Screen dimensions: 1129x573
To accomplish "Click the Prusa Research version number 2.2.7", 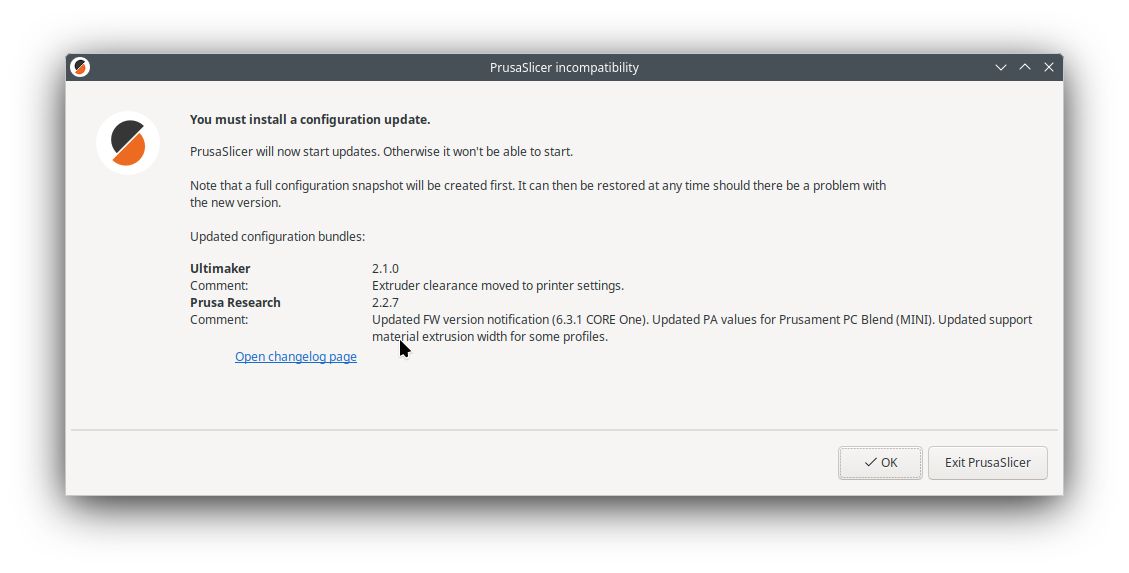I will [385, 303].
